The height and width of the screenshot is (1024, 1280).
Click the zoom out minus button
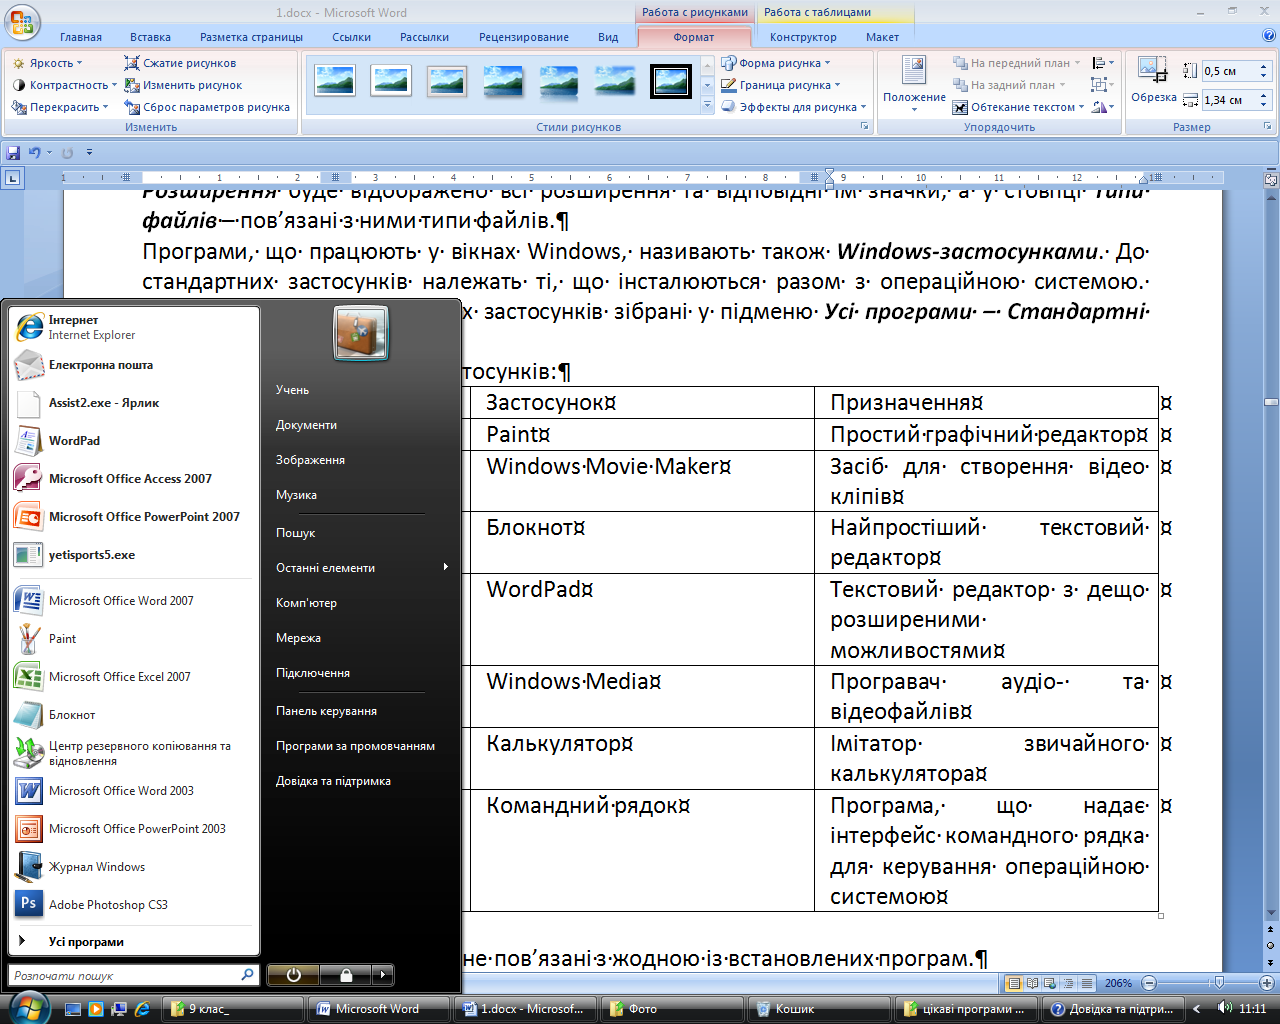pyautogui.click(x=1149, y=983)
